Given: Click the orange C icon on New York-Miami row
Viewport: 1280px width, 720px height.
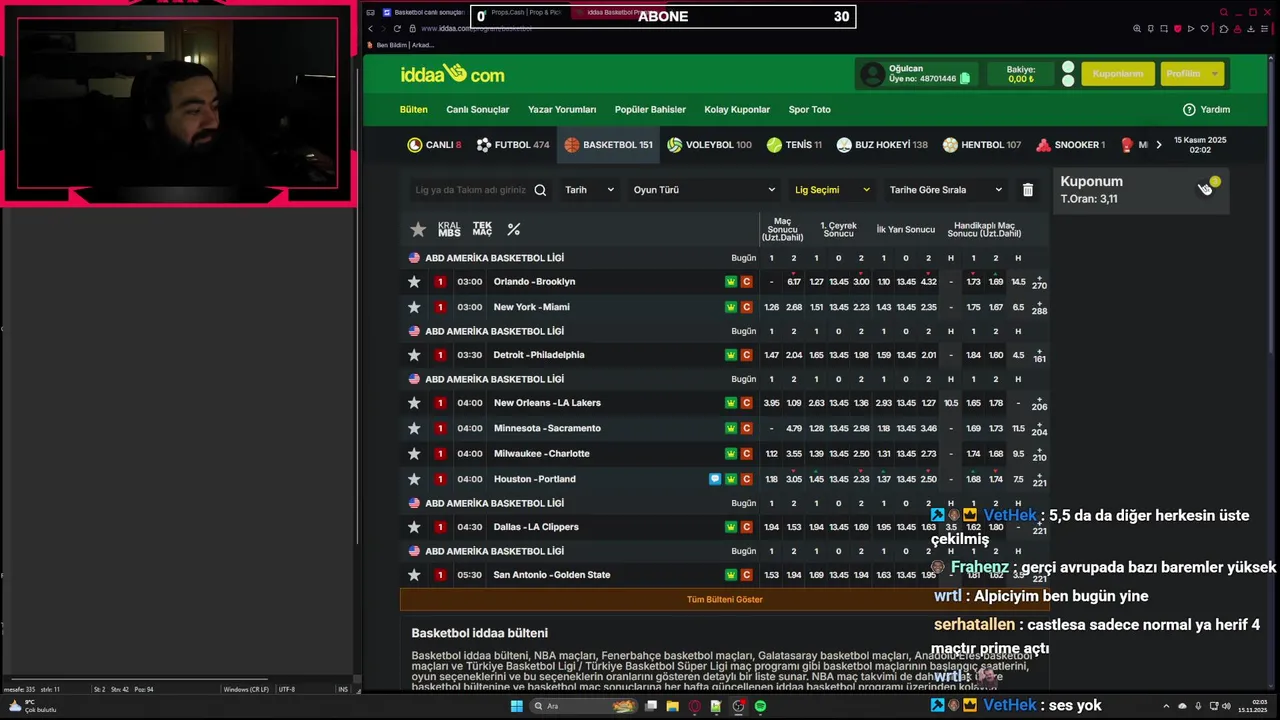Looking at the screenshot, I should pos(746,307).
